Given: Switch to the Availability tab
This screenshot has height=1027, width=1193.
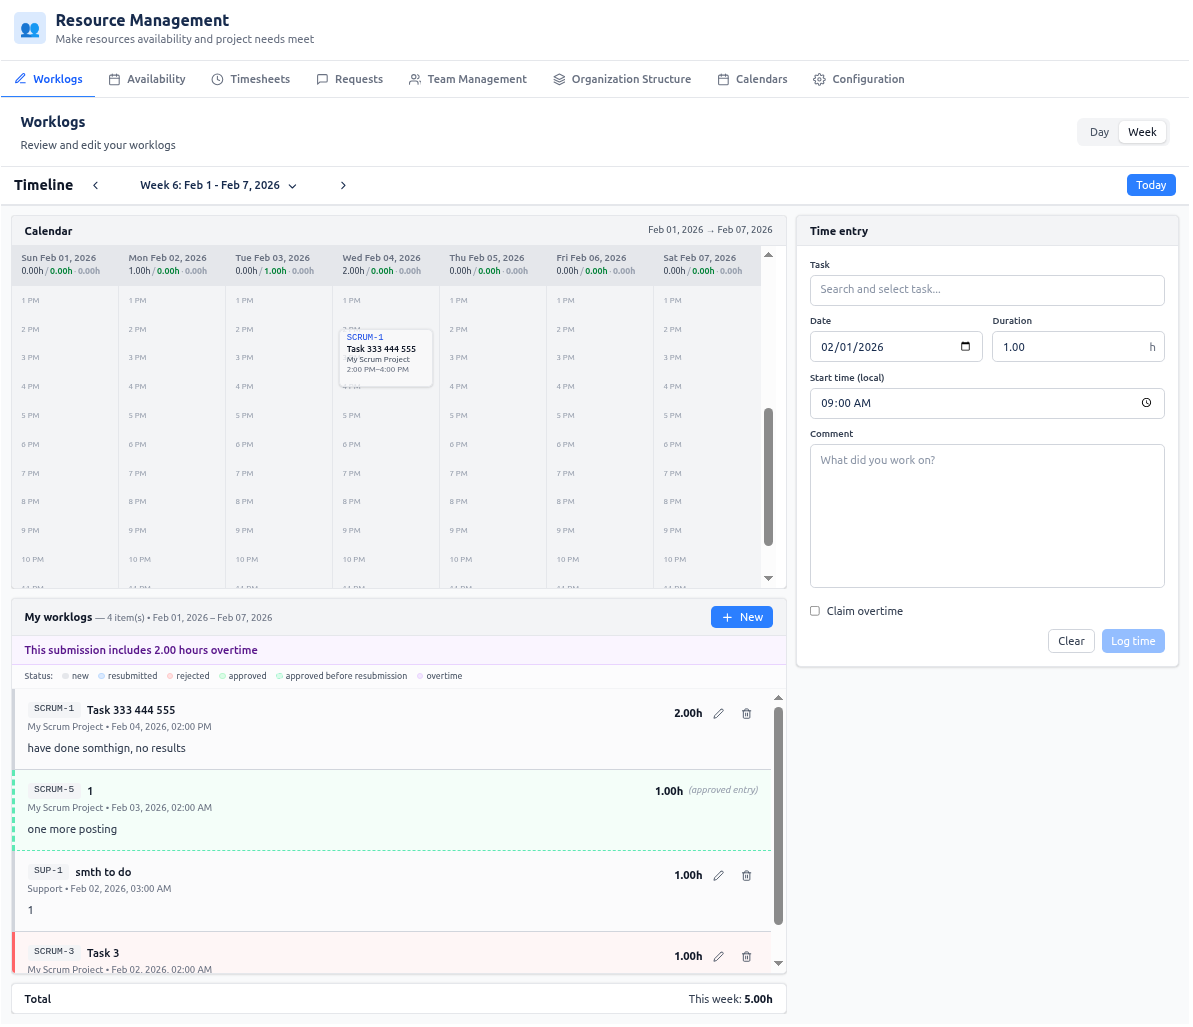Looking at the screenshot, I should [147, 78].
